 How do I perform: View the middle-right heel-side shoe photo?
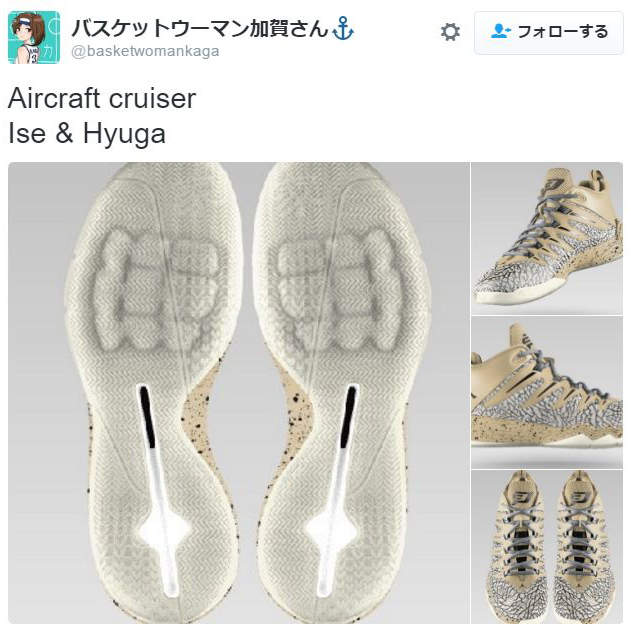pyautogui.click(x=547, y=393)
